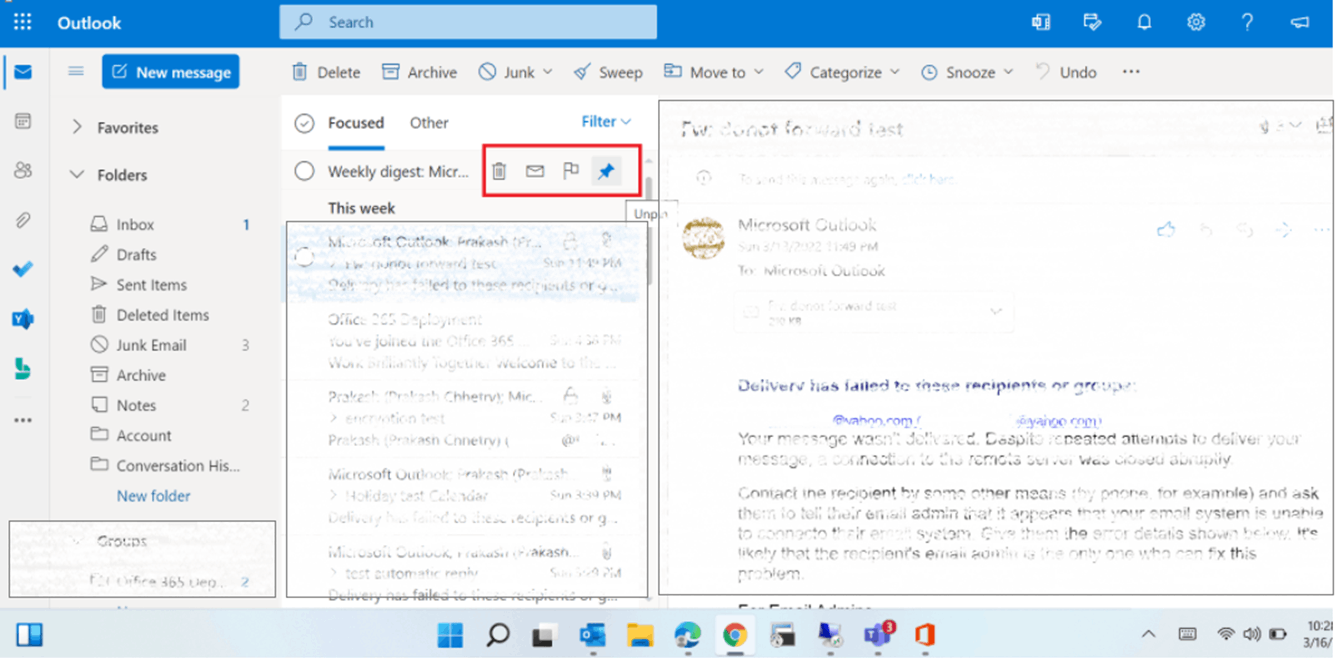Viewport: 1339px width, 659px height.
Task: Collapse the Folders section
Action: click(x=77, y=174)
